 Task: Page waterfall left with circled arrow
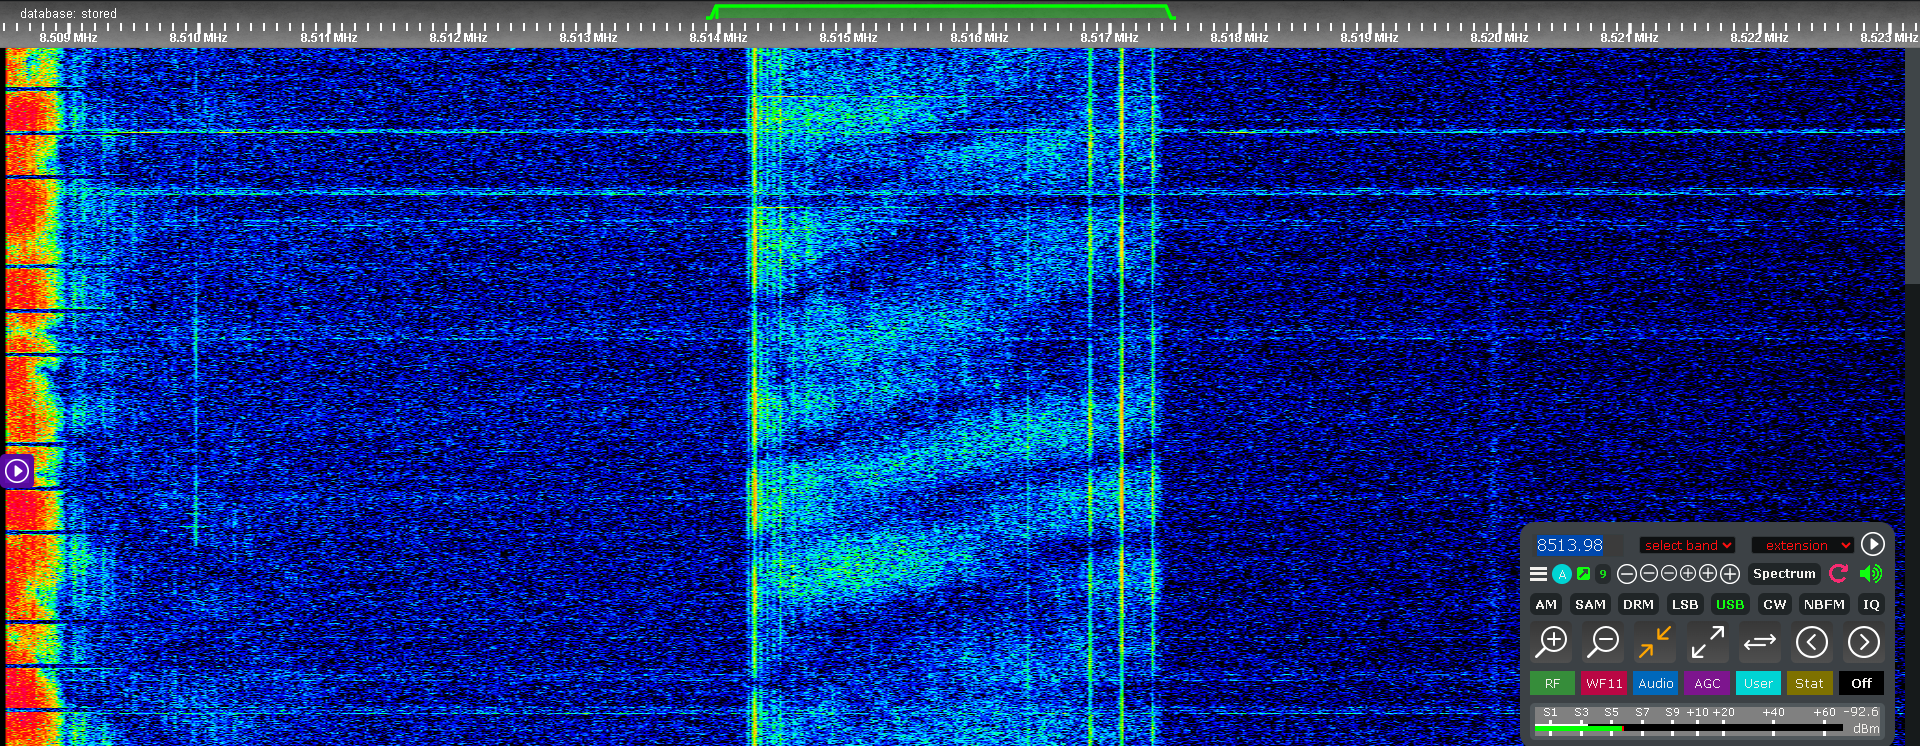pos(1812,642)
